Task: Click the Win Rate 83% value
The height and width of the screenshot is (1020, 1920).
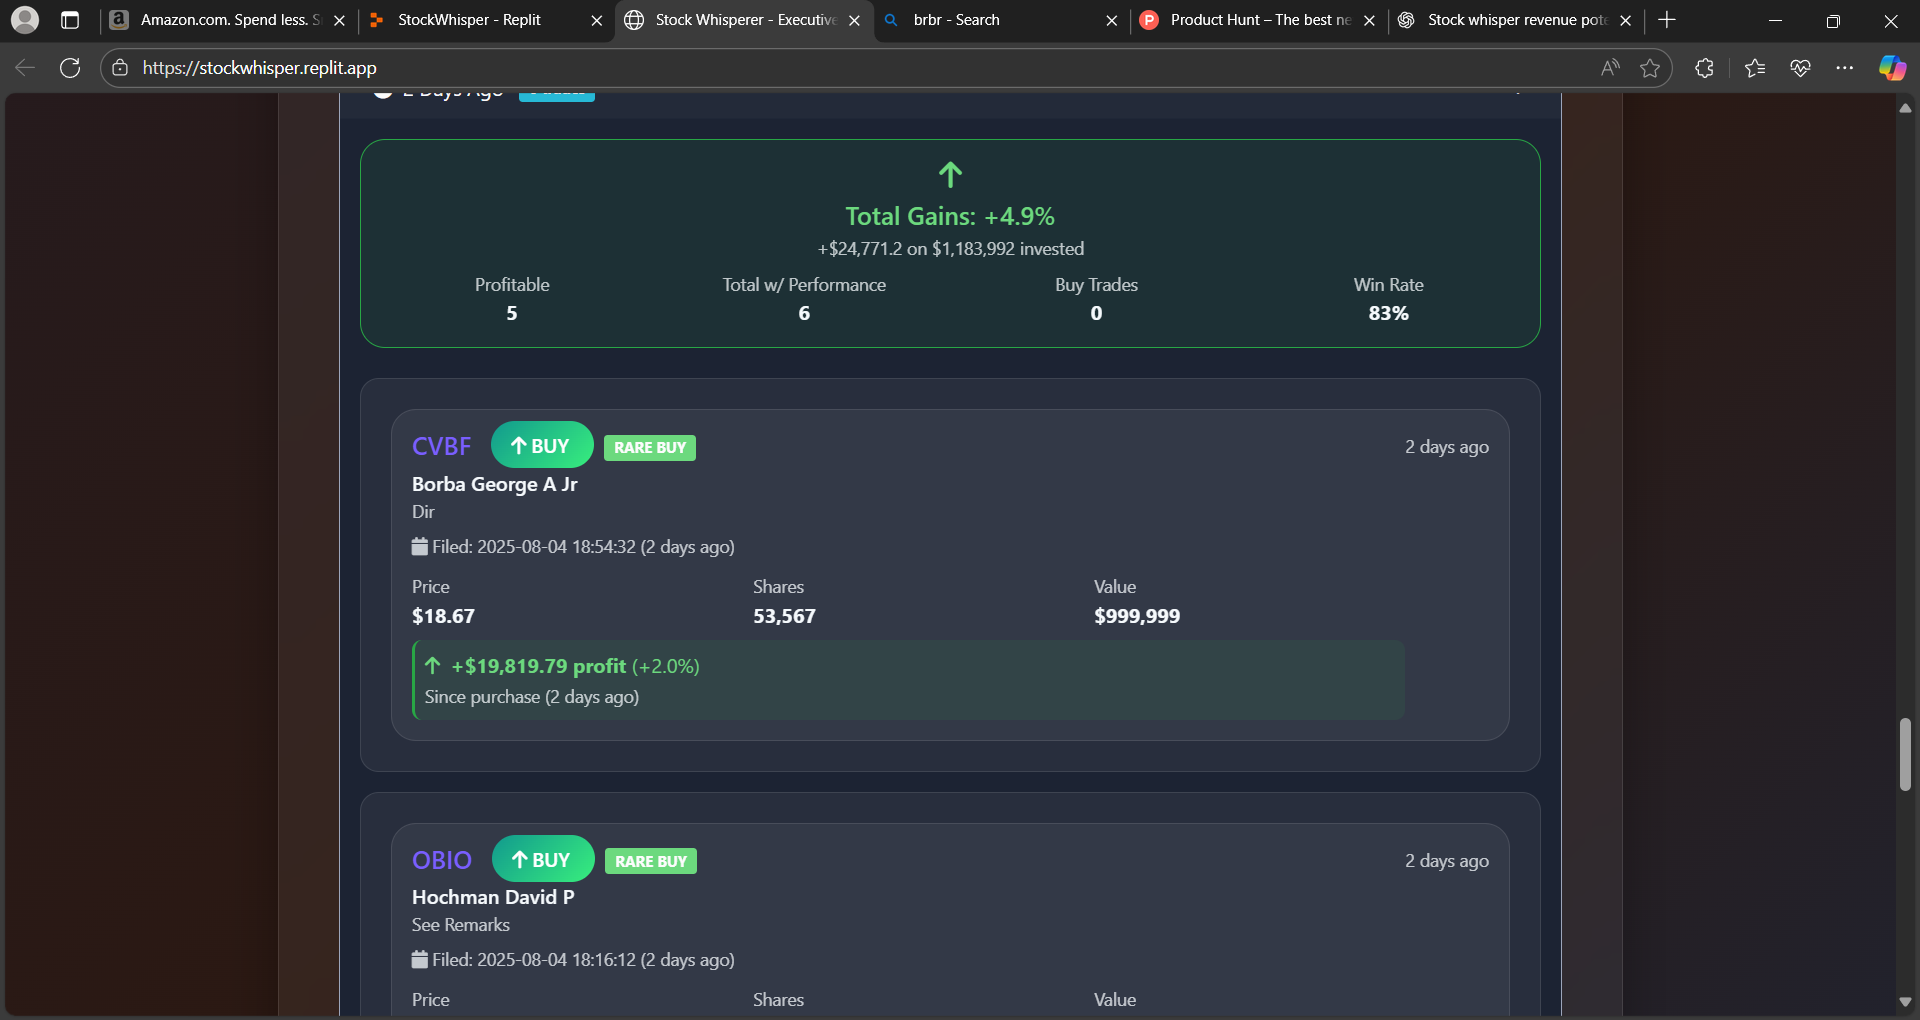Action: [x=1388, y=313]
